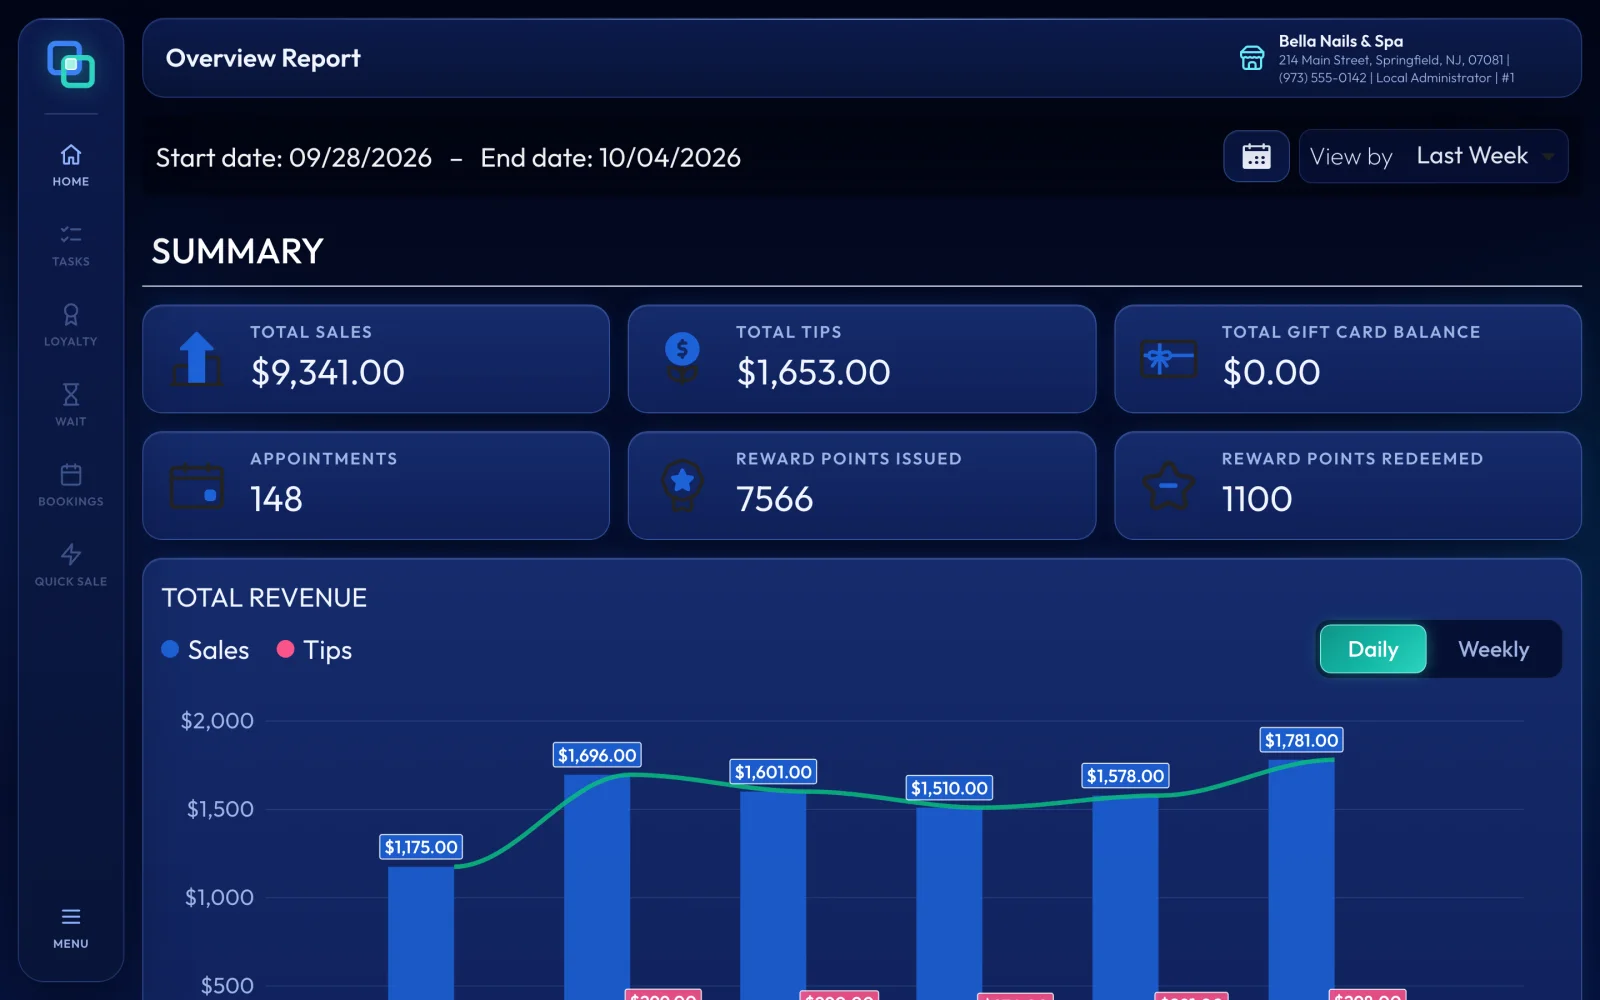Screen dimensions: 1600x1000
Task: Open the hamburger Menu in the sidebar
Action: click(x=71, y=927)
